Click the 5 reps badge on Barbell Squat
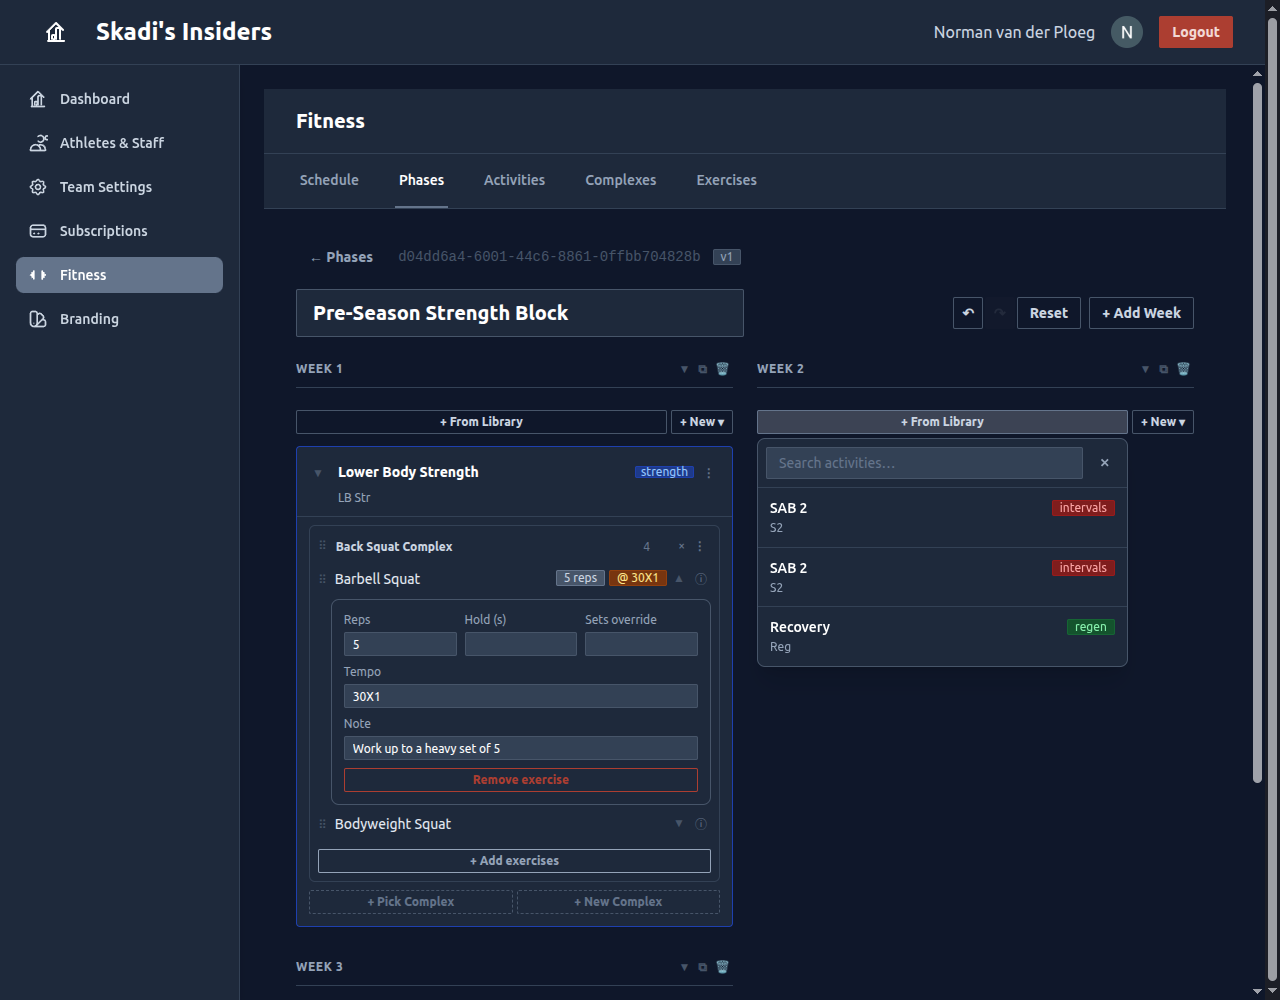The width and height of the screenshot is (1280, 1000). click(x=580, y=578)
